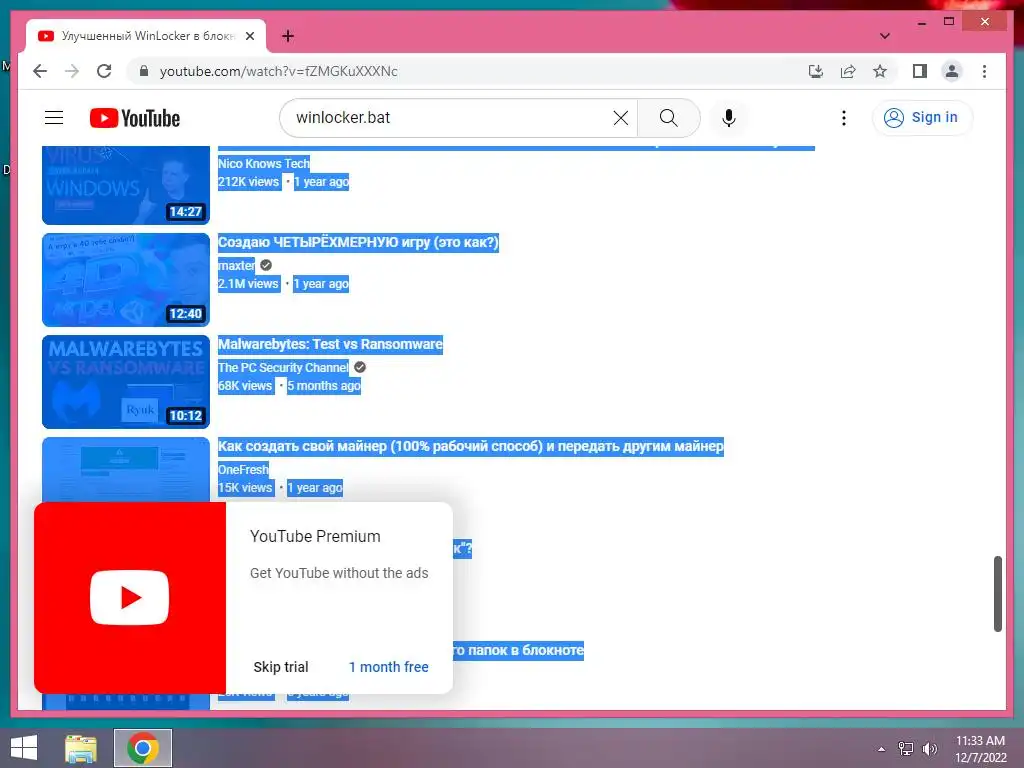The width and height of the screenshot is (1024, 768).
Task: Click the Chrome taskbar icon
Action: pyautogui.click(x=142, y=748)
